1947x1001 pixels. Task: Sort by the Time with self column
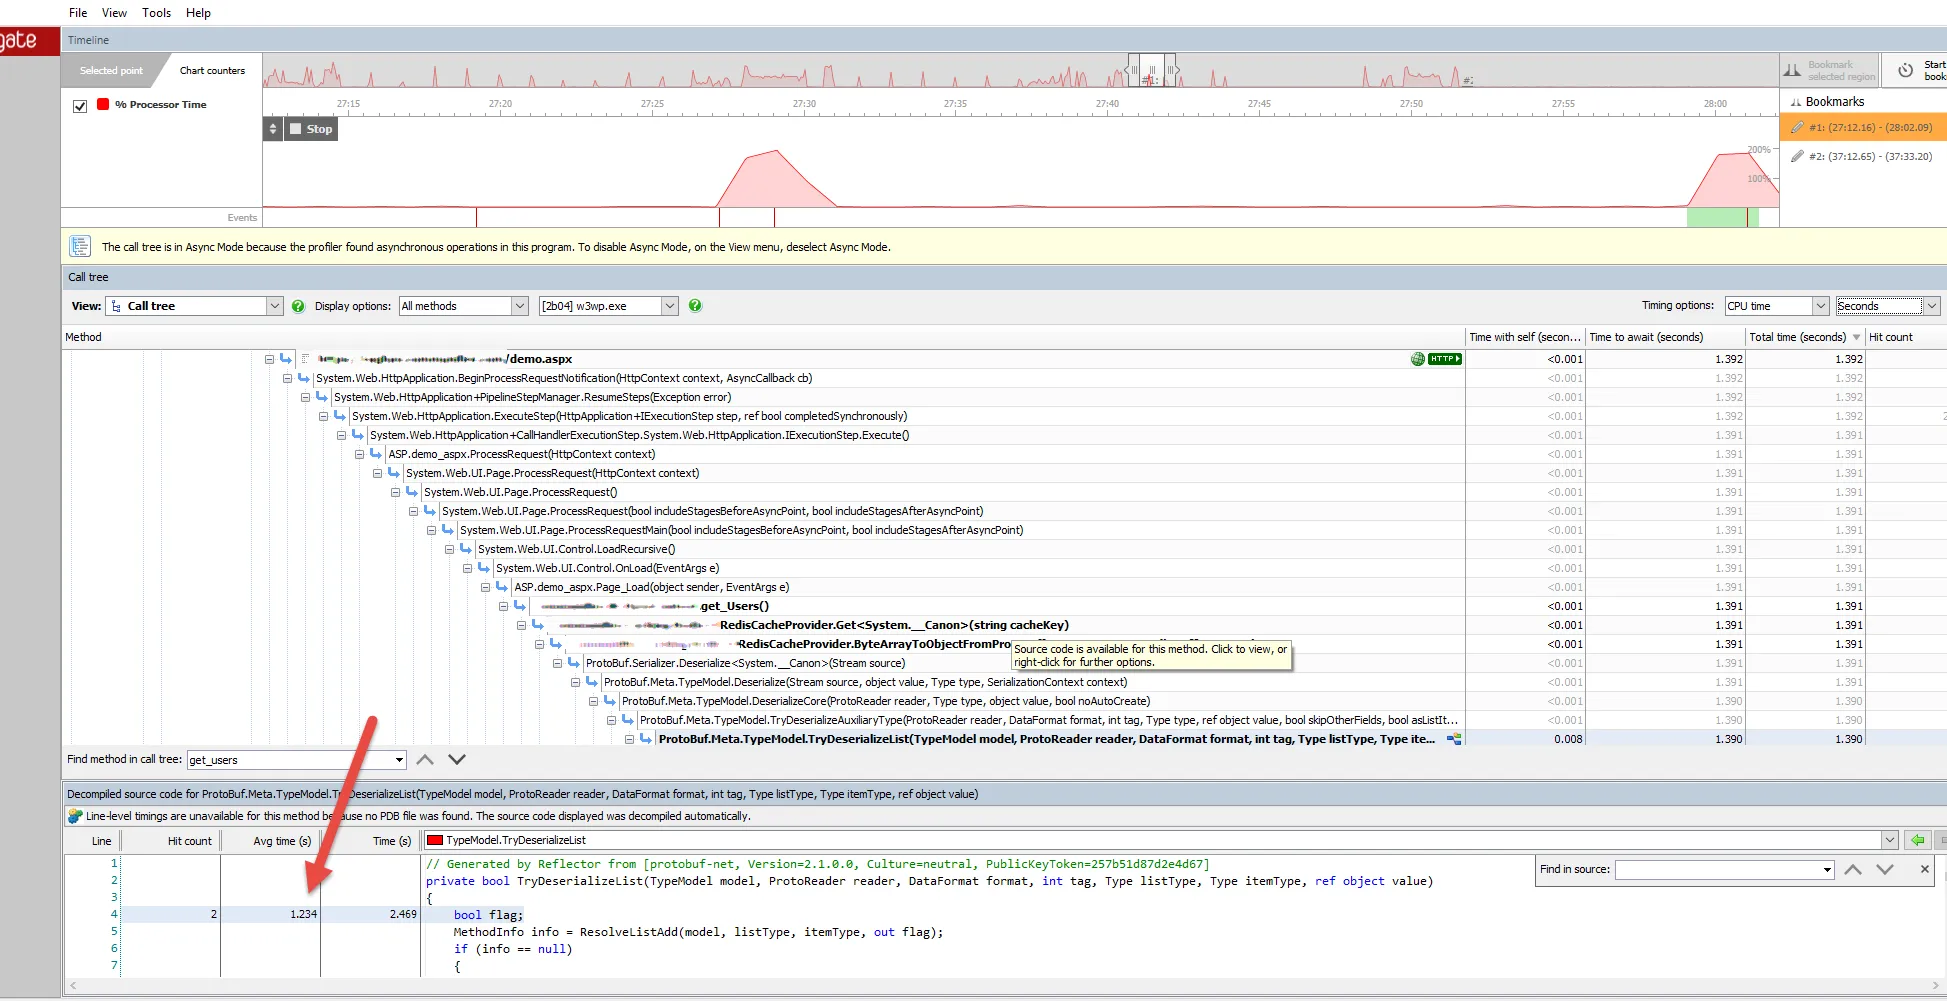point(1524,337)
